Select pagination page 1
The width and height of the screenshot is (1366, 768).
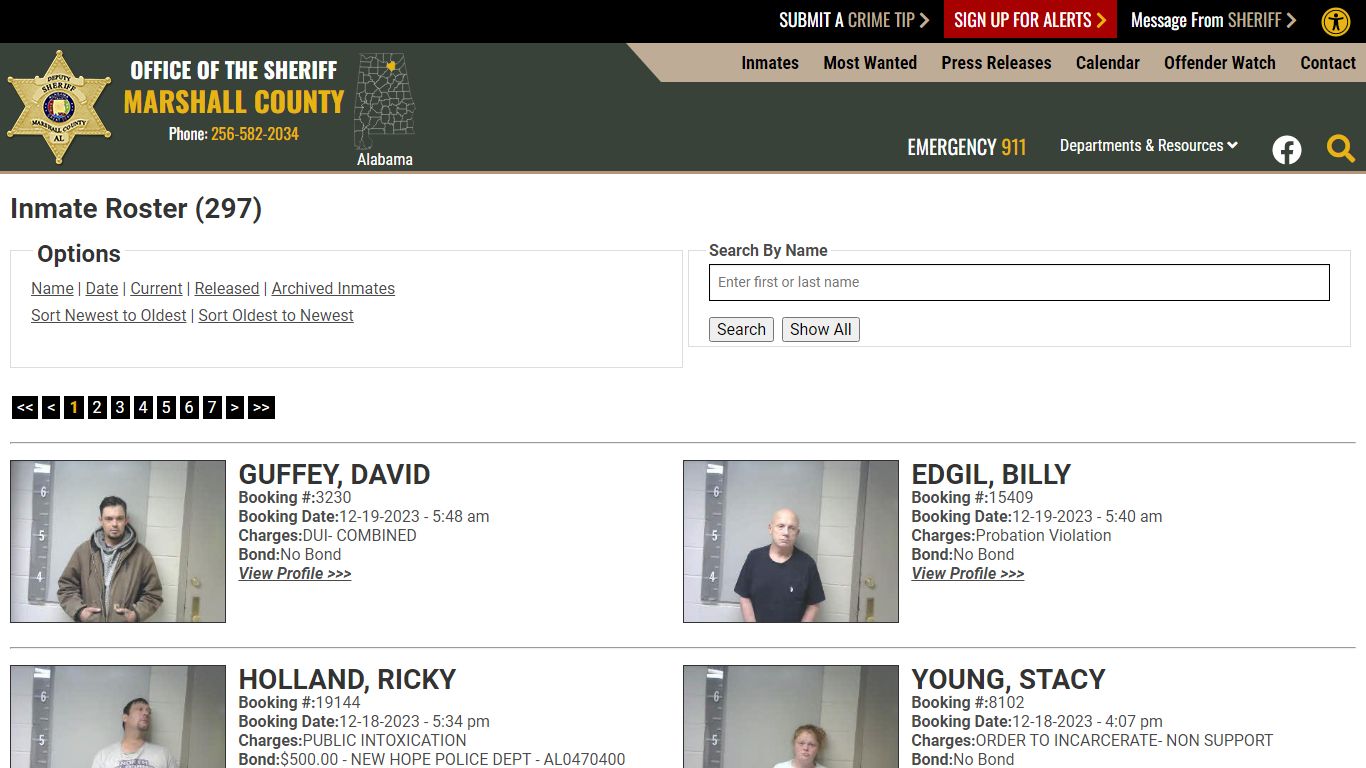74,407
